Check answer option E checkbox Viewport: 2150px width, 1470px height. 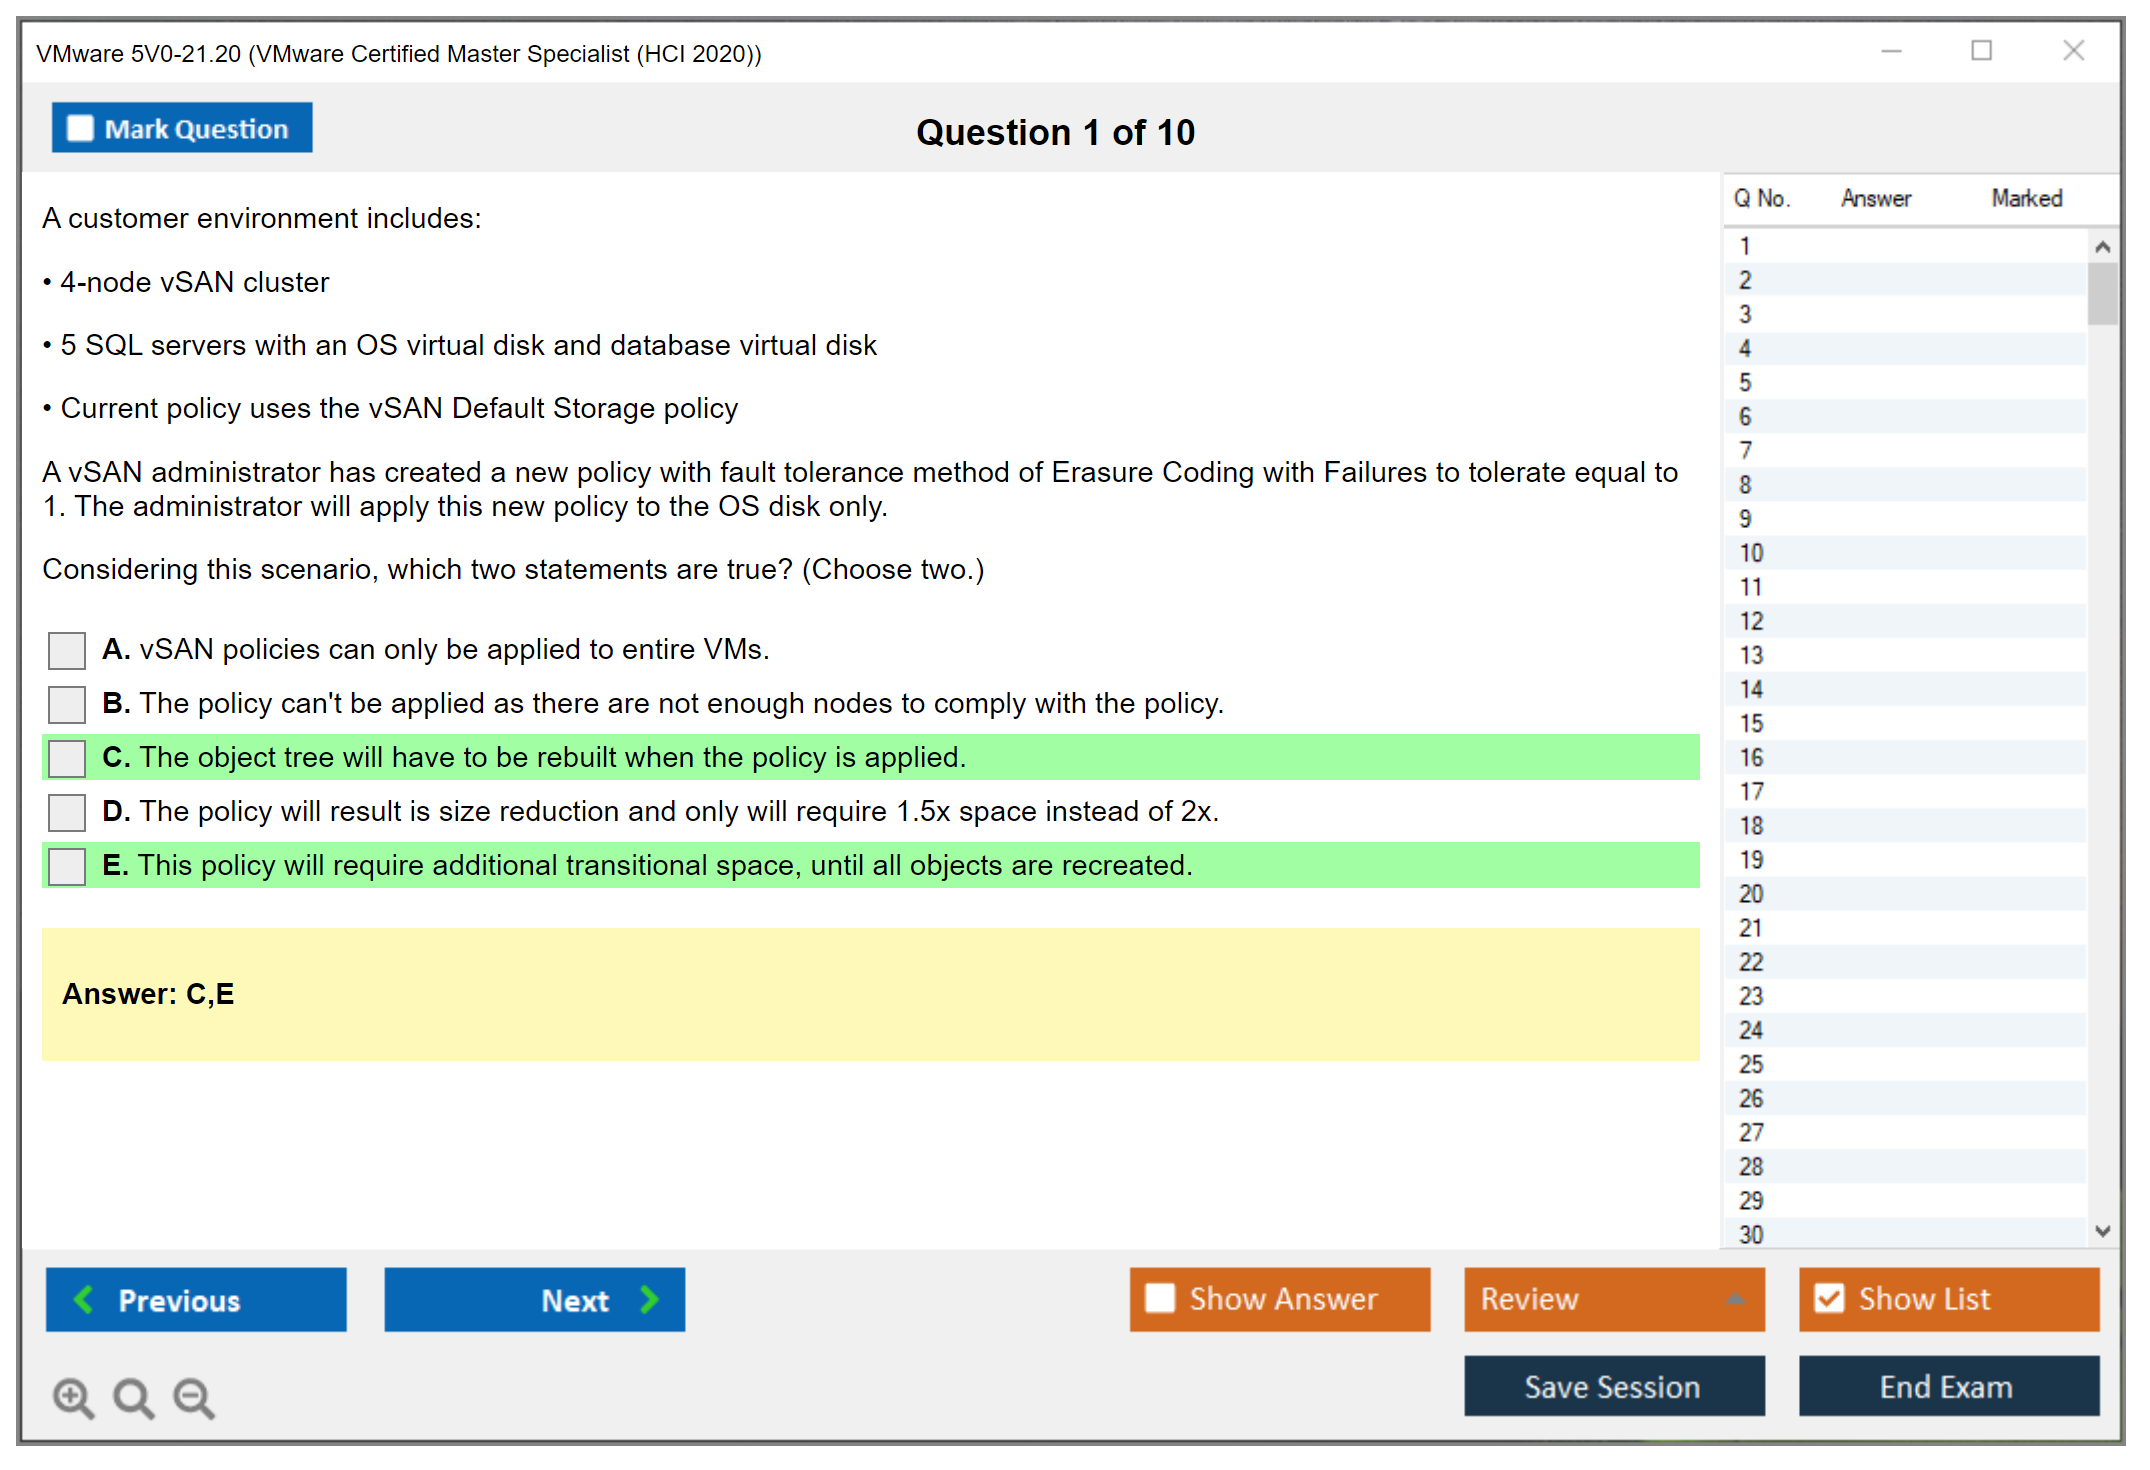tap(67, 866)
